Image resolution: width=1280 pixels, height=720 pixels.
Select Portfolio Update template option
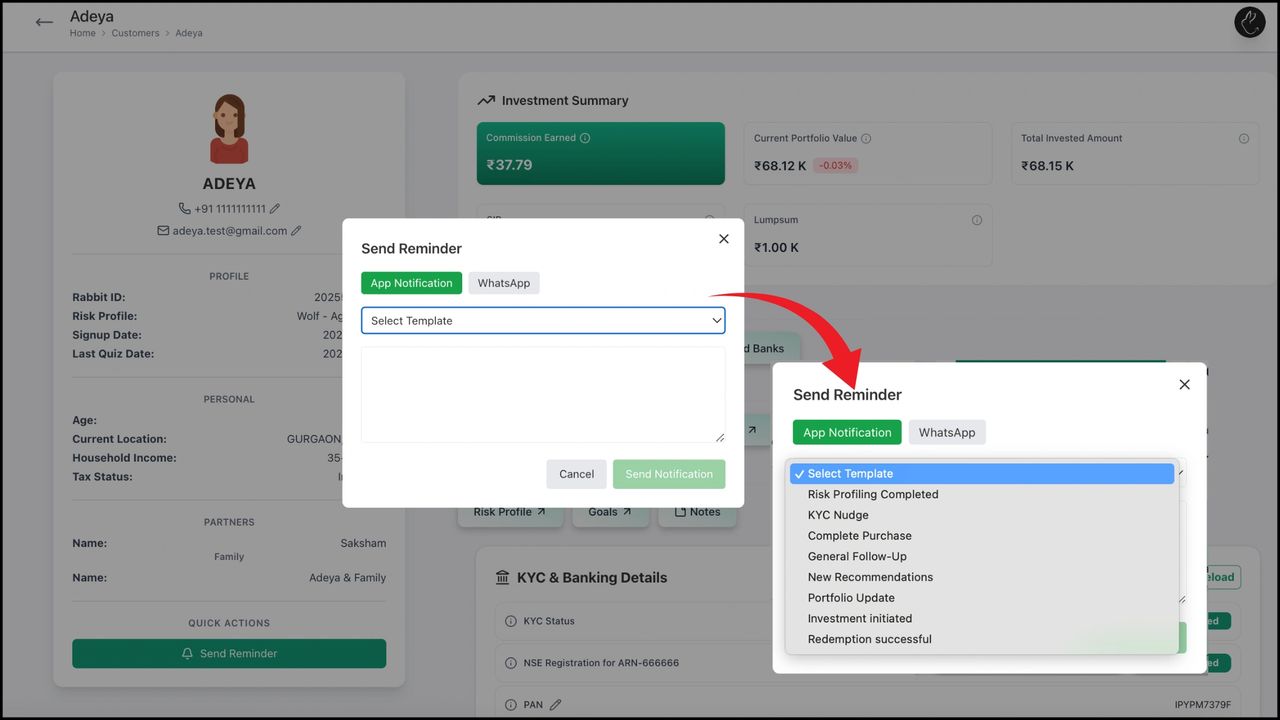pos(851,598)
